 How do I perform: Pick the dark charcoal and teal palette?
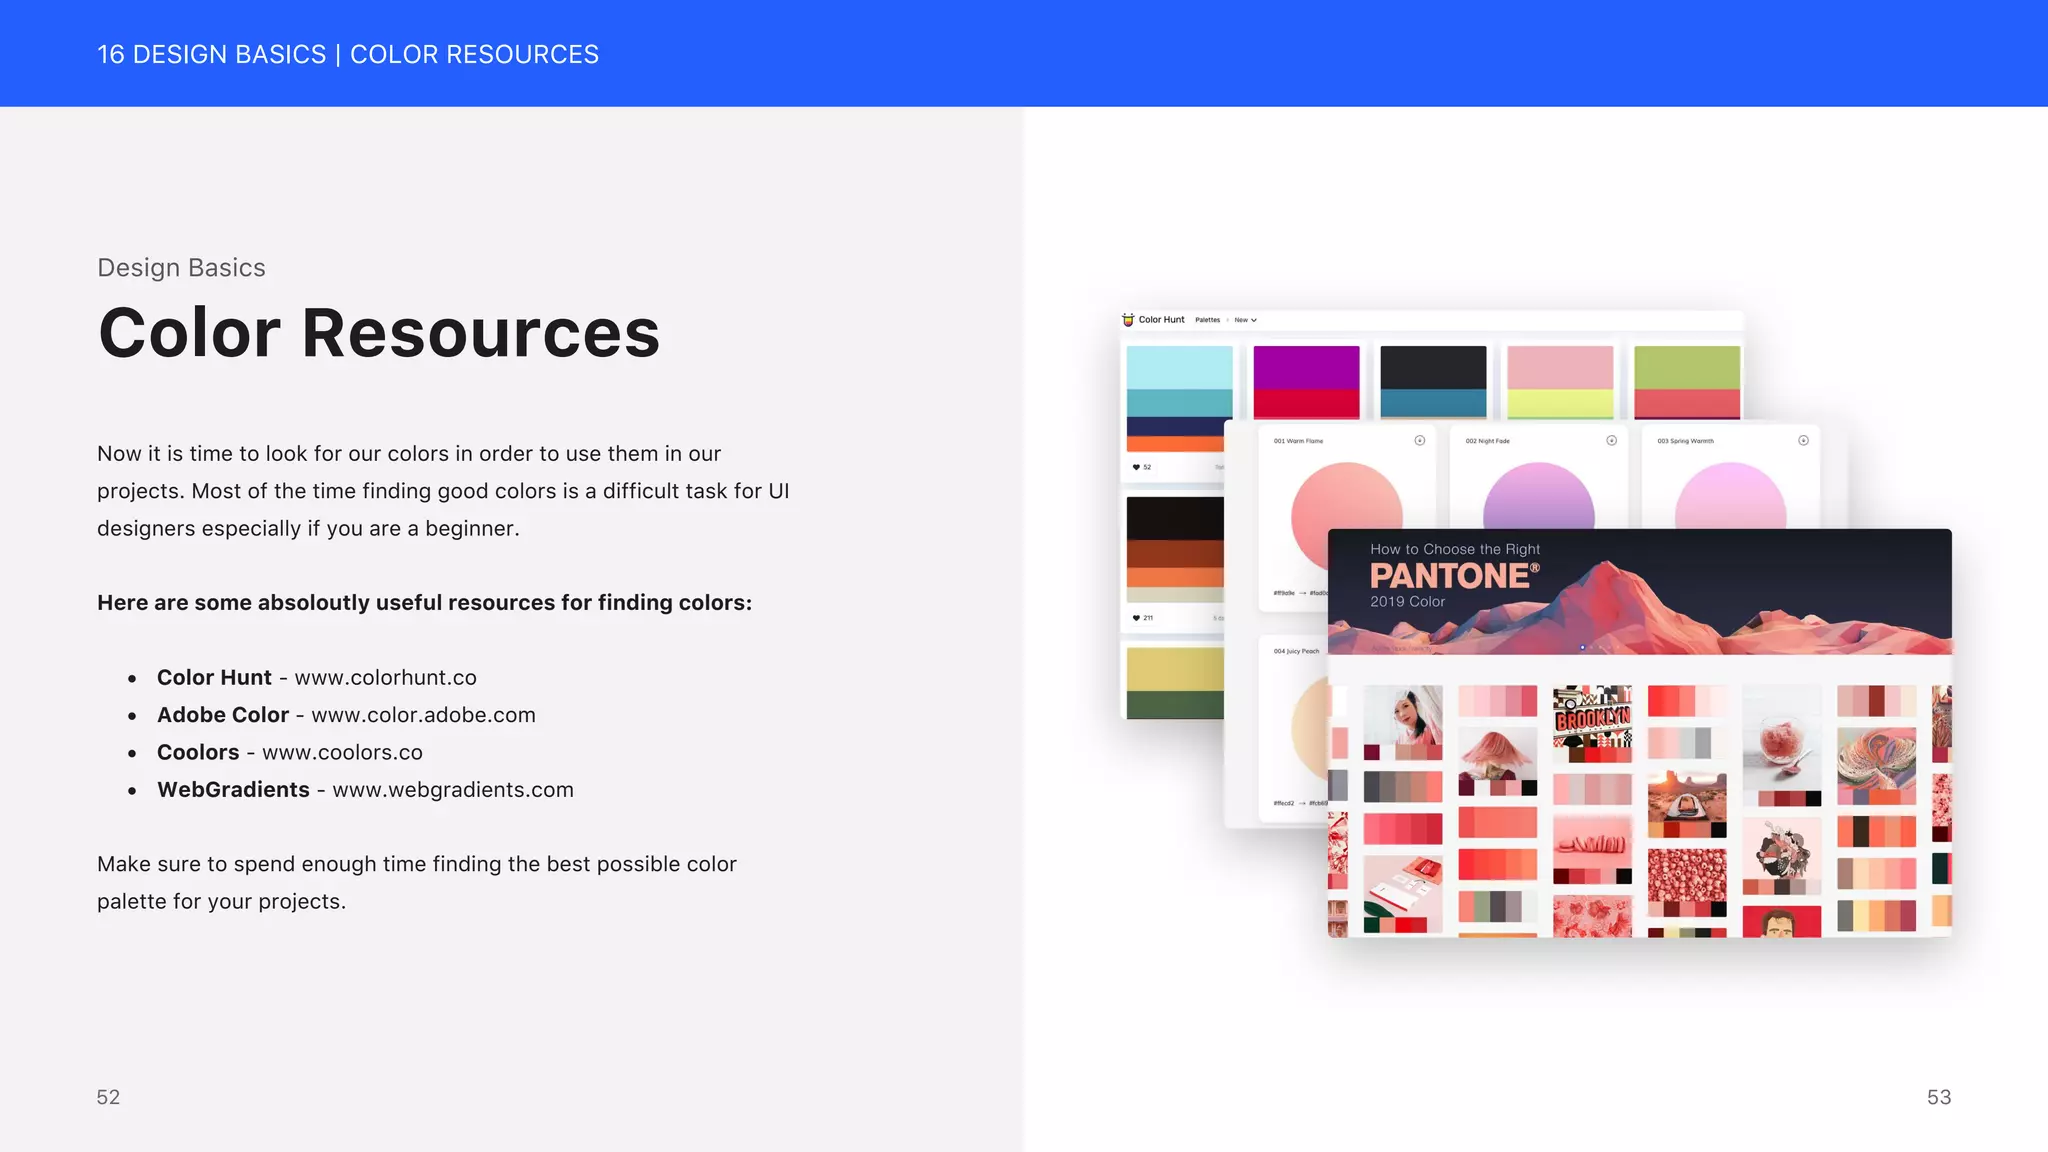[1433, 382]
